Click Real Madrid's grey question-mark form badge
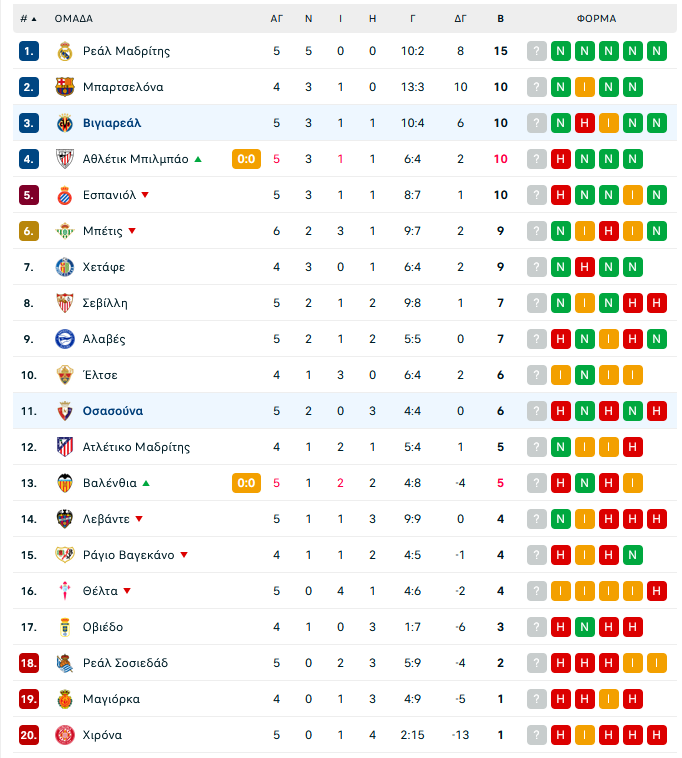Image resolution: width=682 pixels, height=758 pixels. pos(537,51)
